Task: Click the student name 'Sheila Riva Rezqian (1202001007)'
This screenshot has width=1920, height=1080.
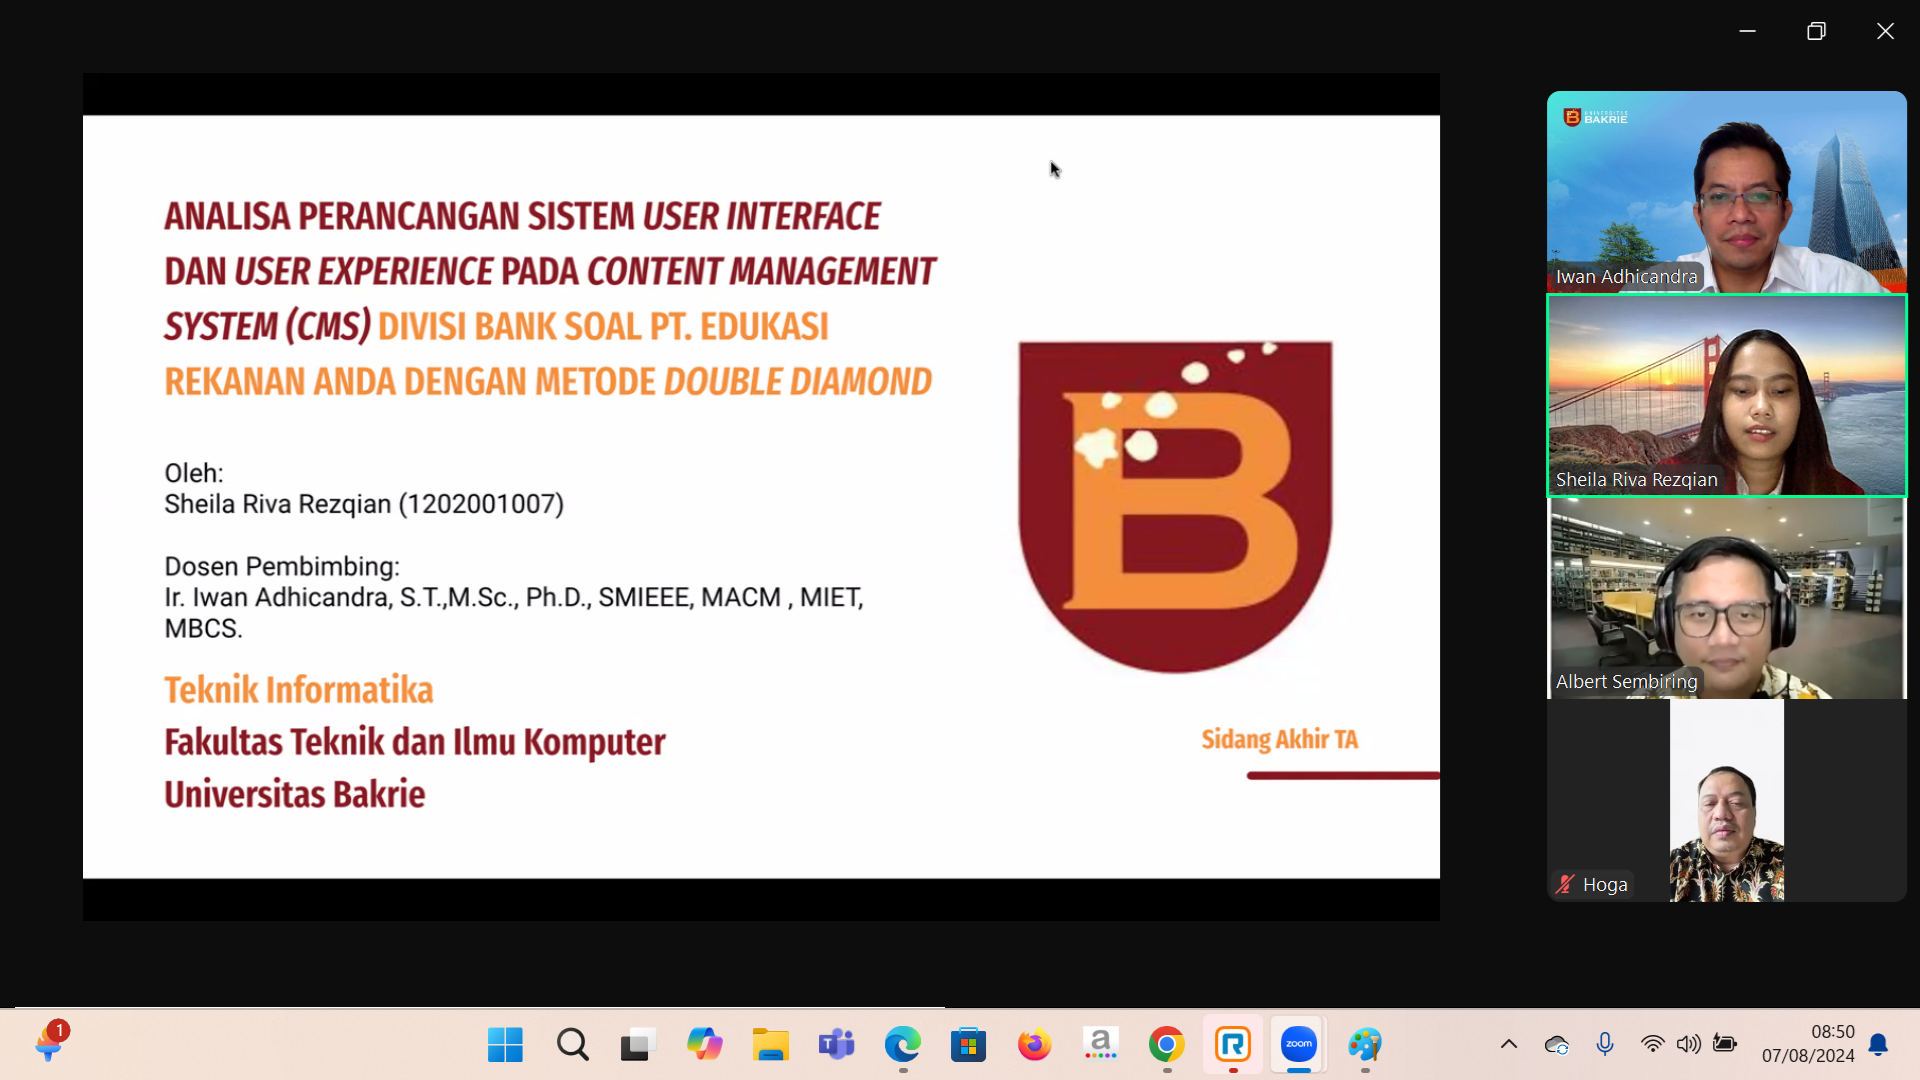Action: click(x=364, y=504)
